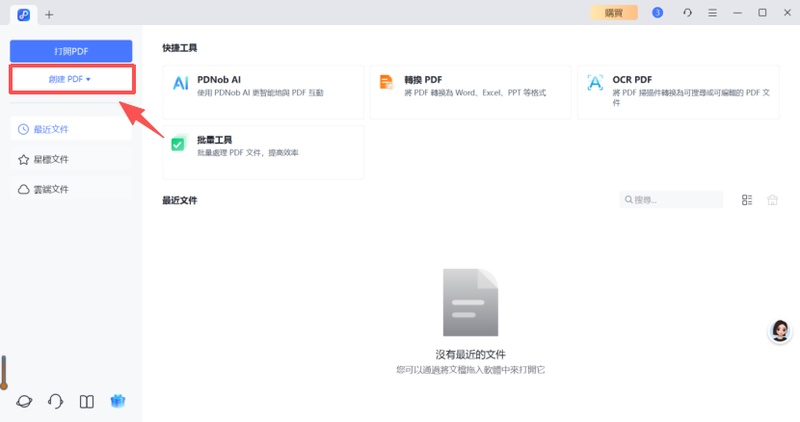Select 最近文件 in the sidebar
The image size is (800, 422).
click(x=71, y=129)
